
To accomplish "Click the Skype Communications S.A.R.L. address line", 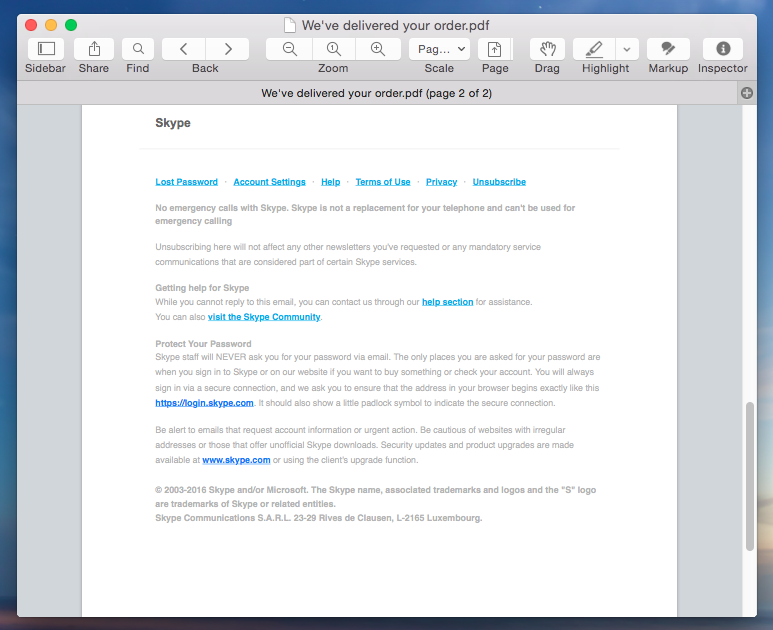I will click(318, 518).
